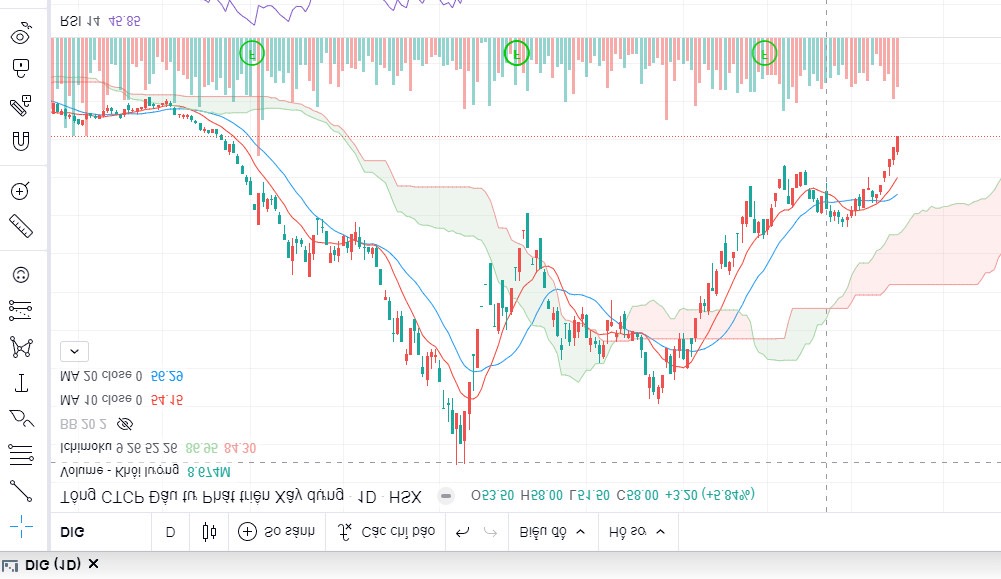Open the D timeframe menu
Screen dimensions: 1001x579
click(170, 532)
